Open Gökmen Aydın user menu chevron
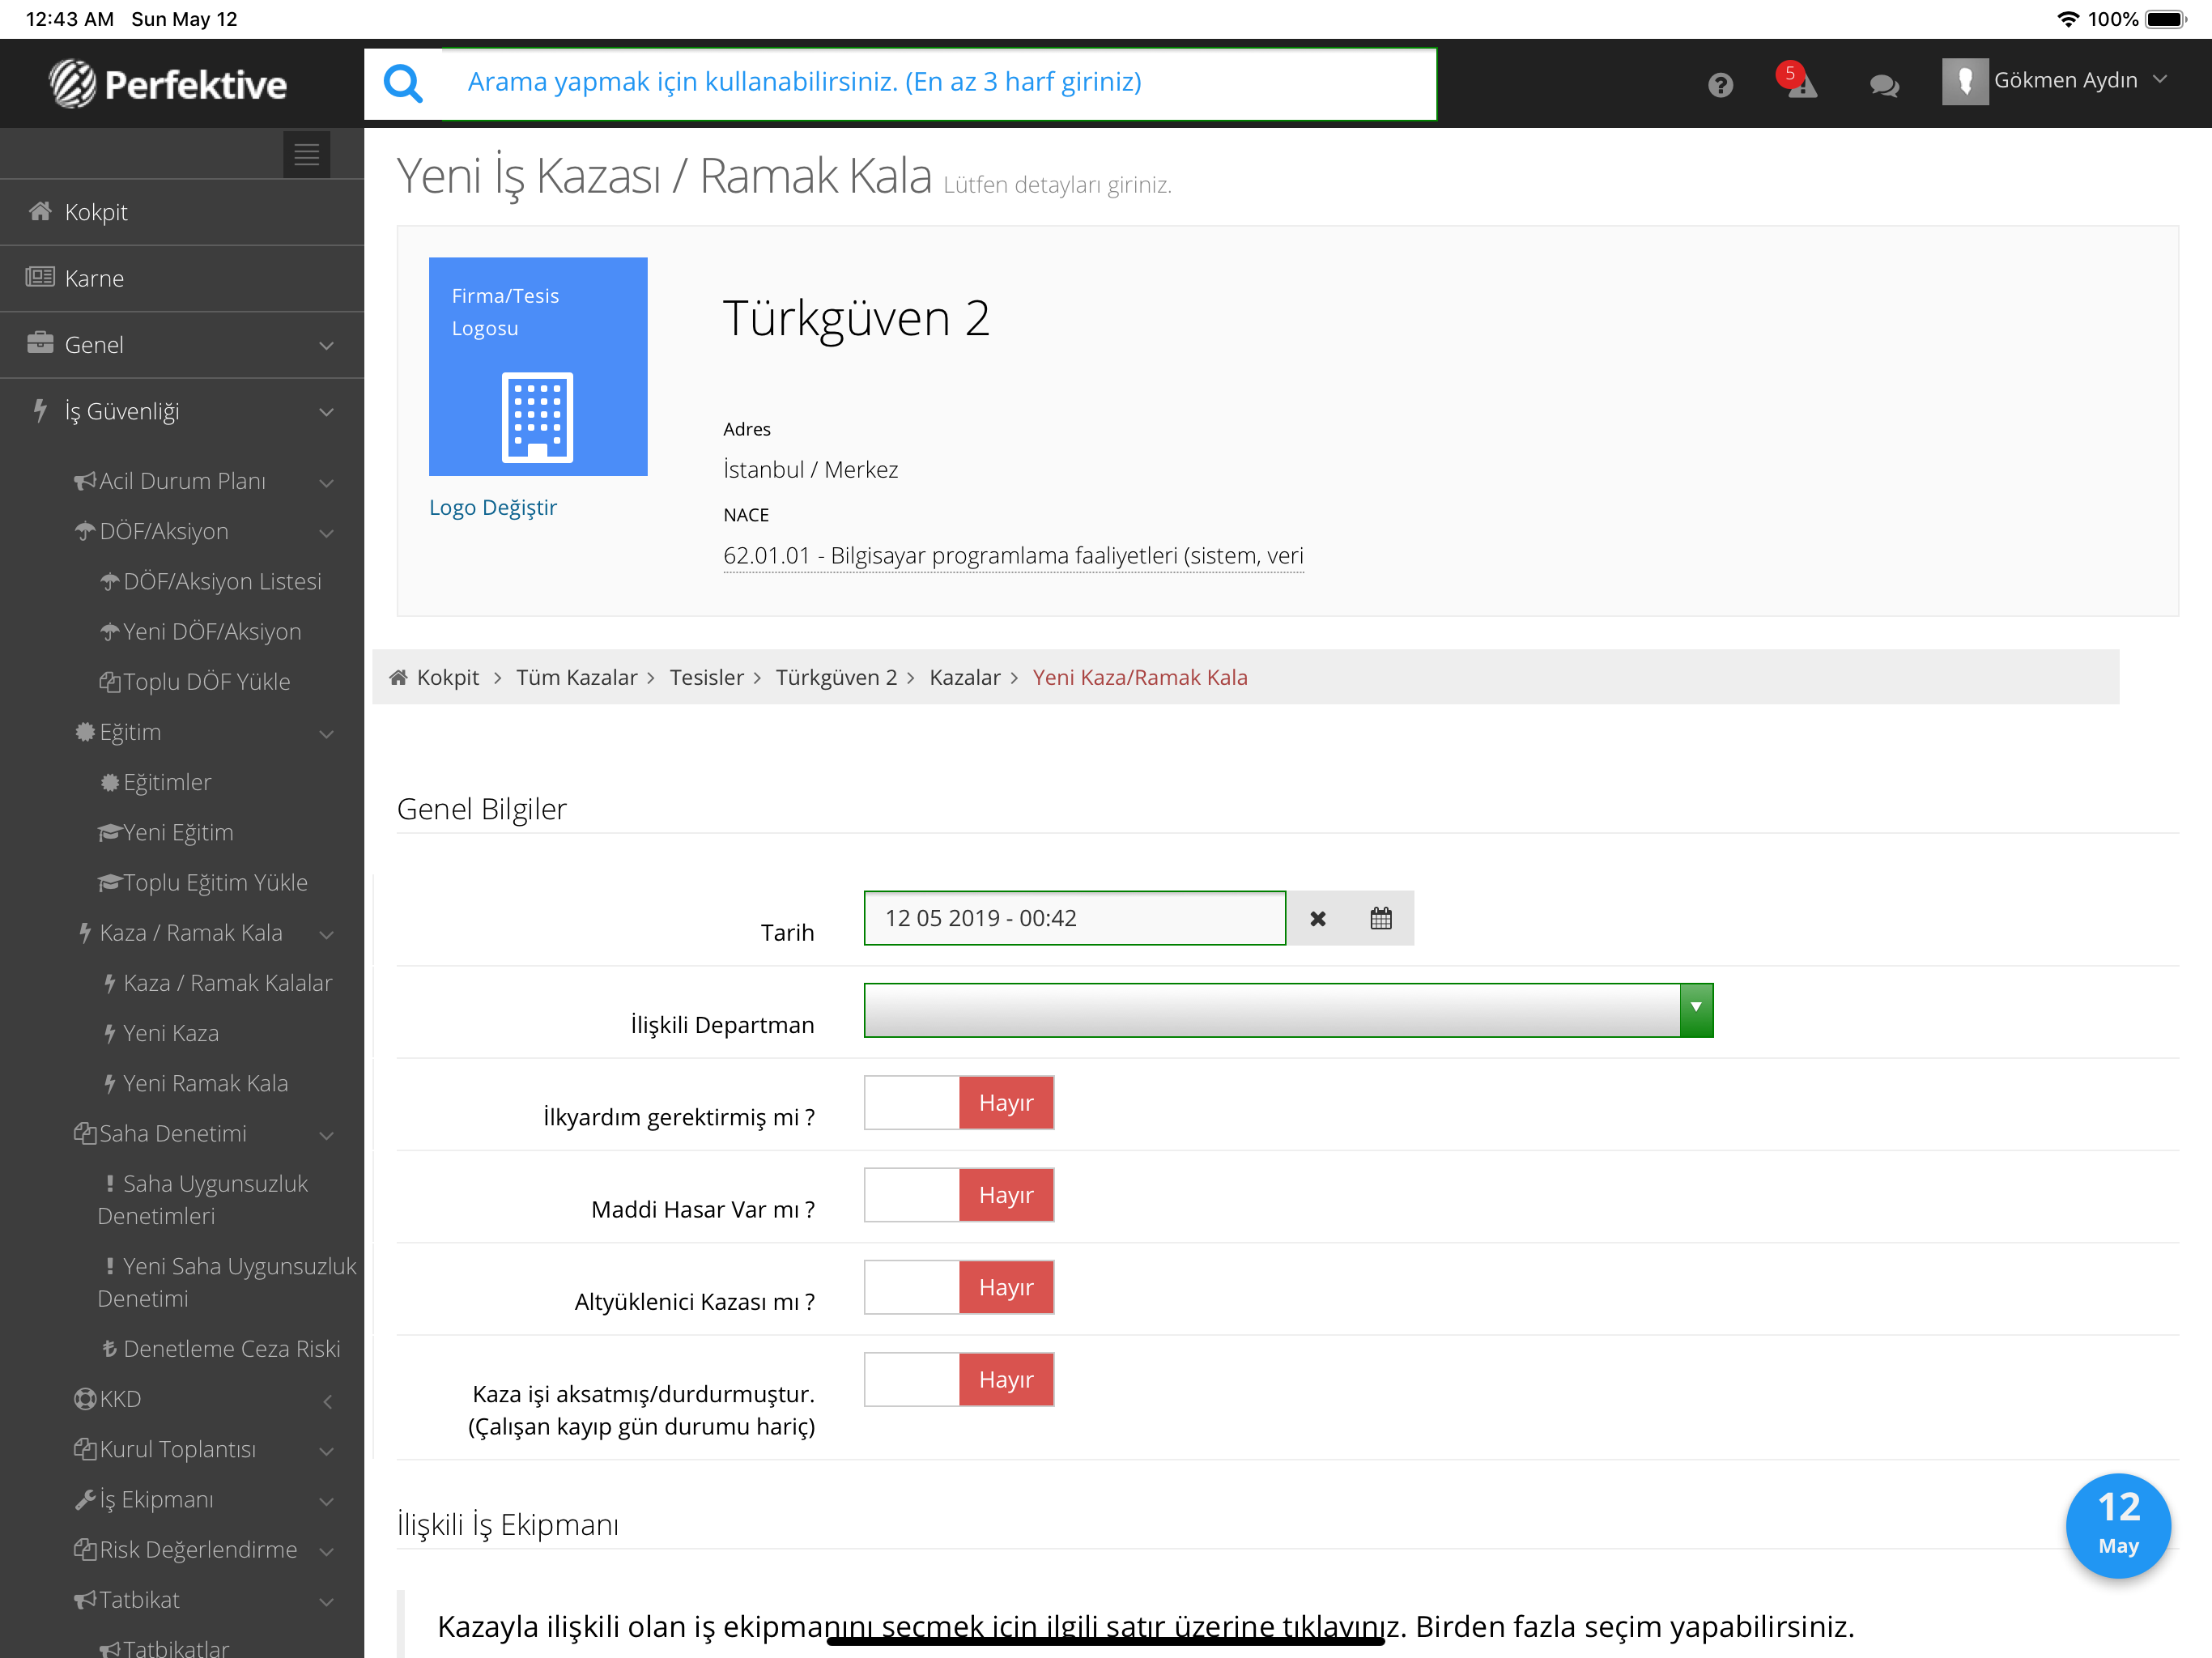2212x1658 pixels. click(2160, 80)
